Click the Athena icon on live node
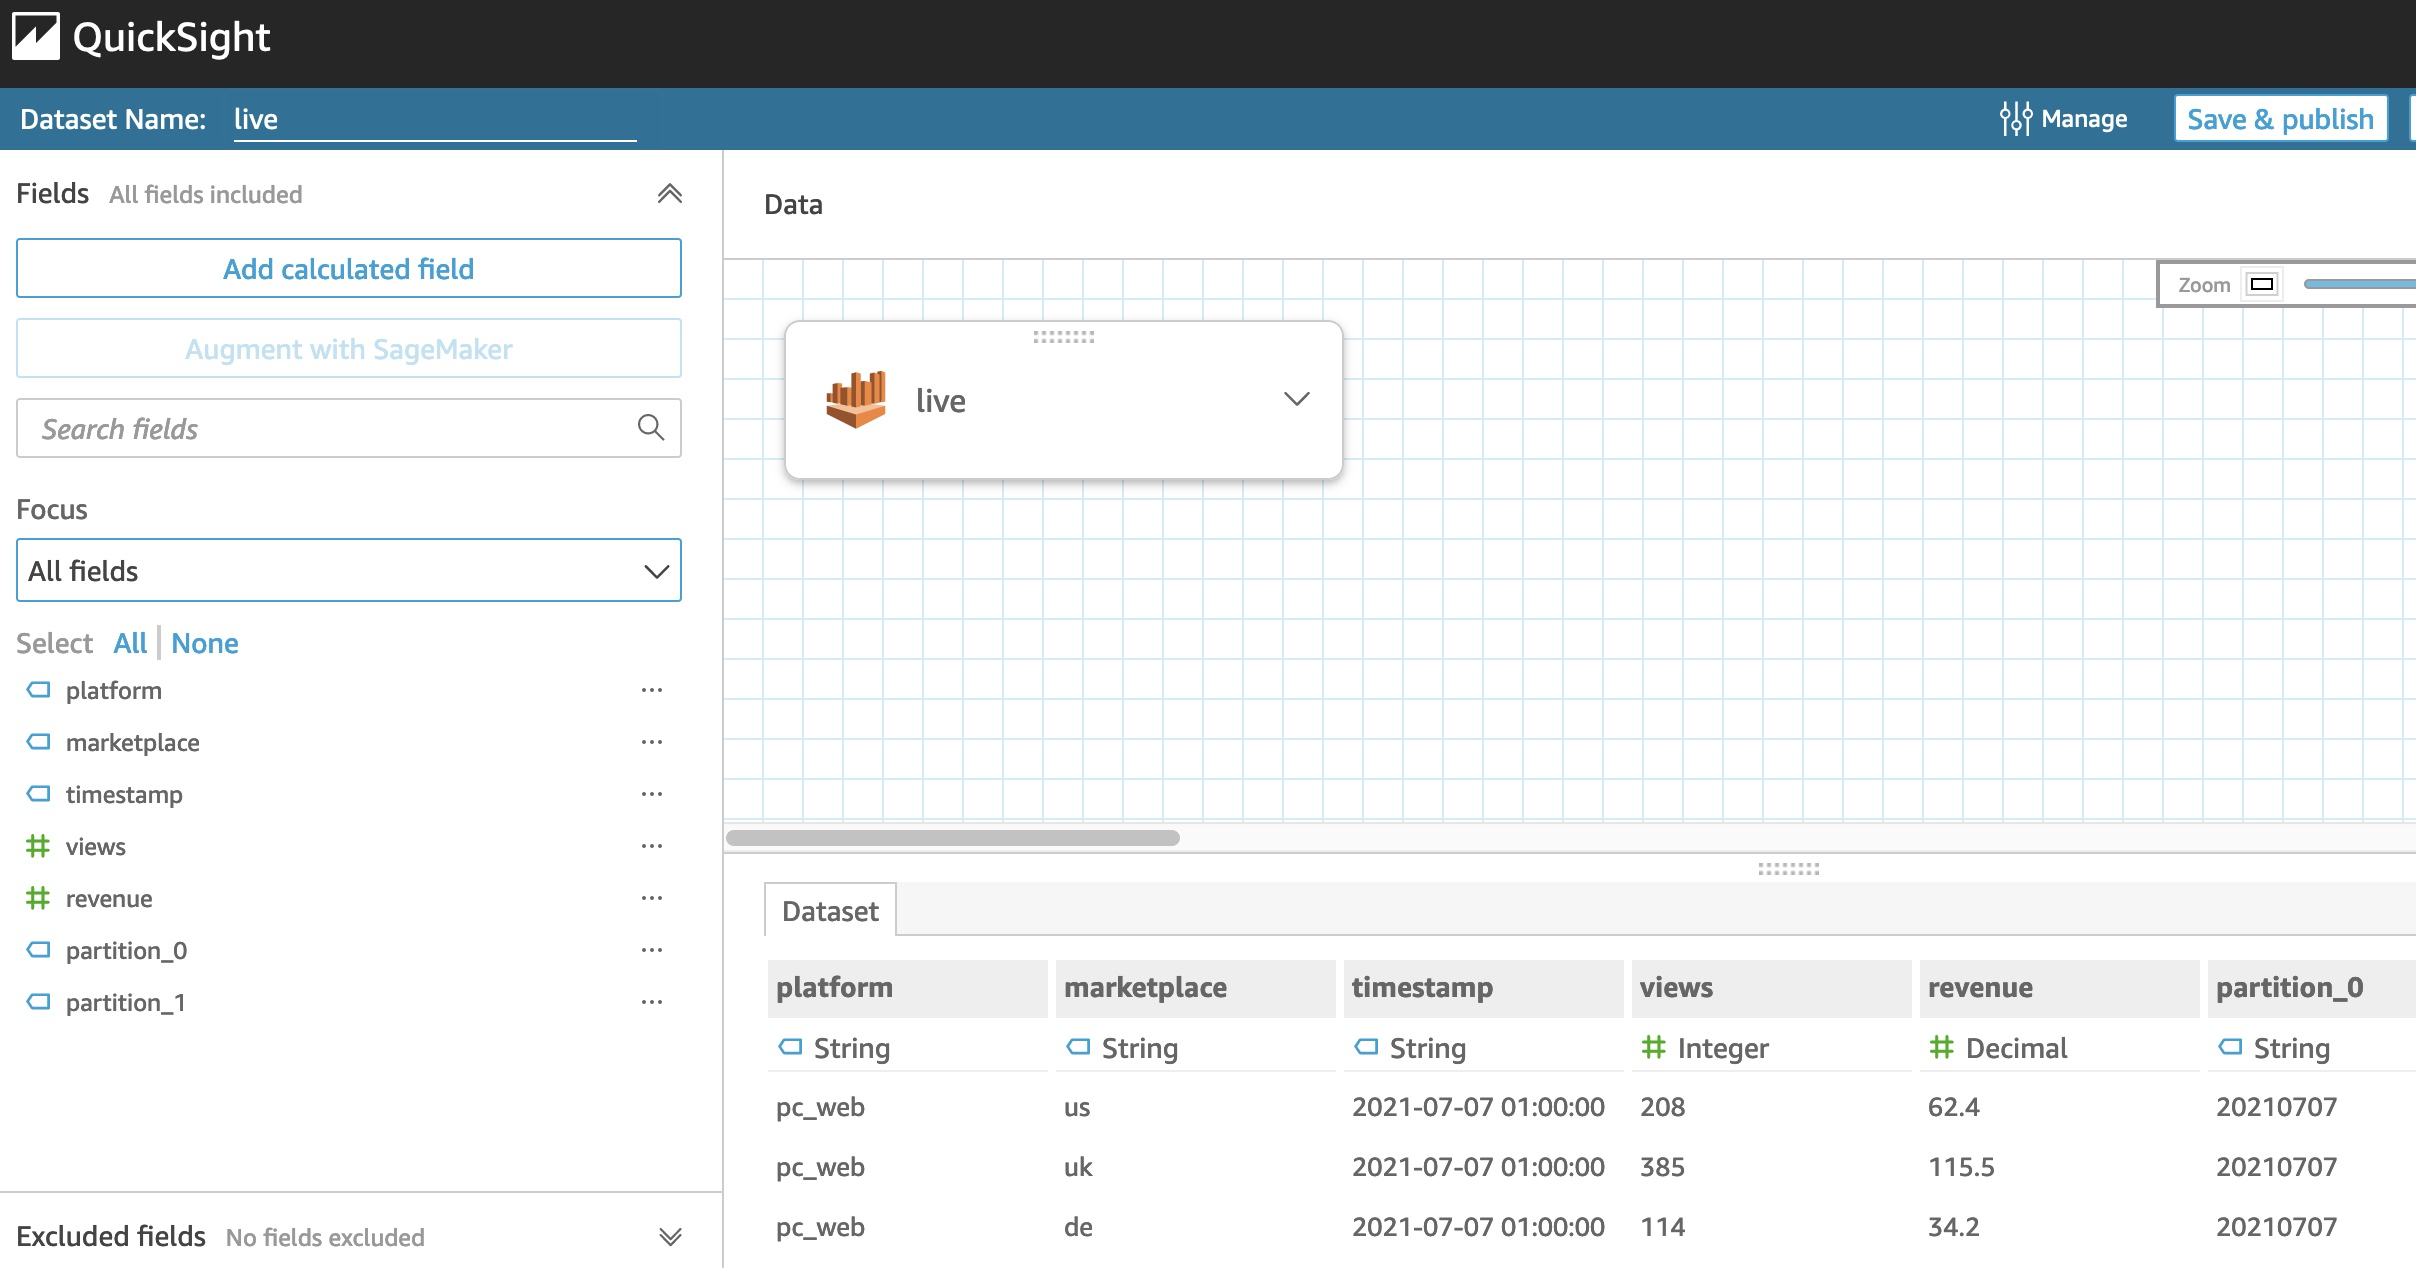The image size is (2416, 1268). pos(856,399)
